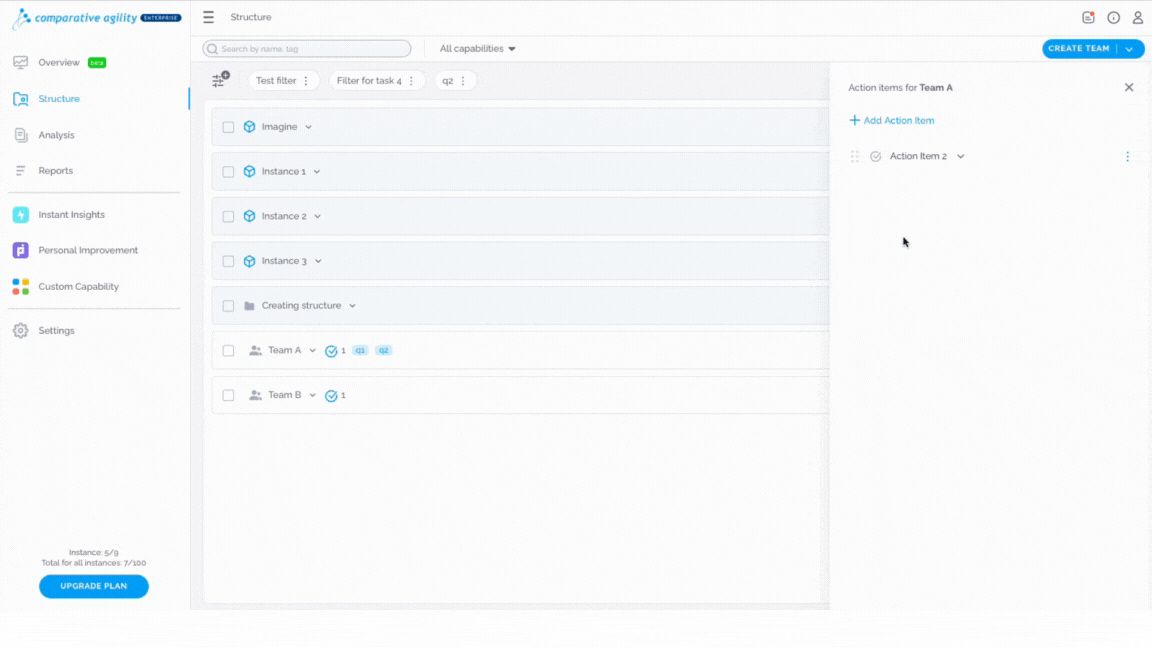
Task: Click the Instant Insights lightning icon
Action: pyautogui.click(x=21, y=215)
